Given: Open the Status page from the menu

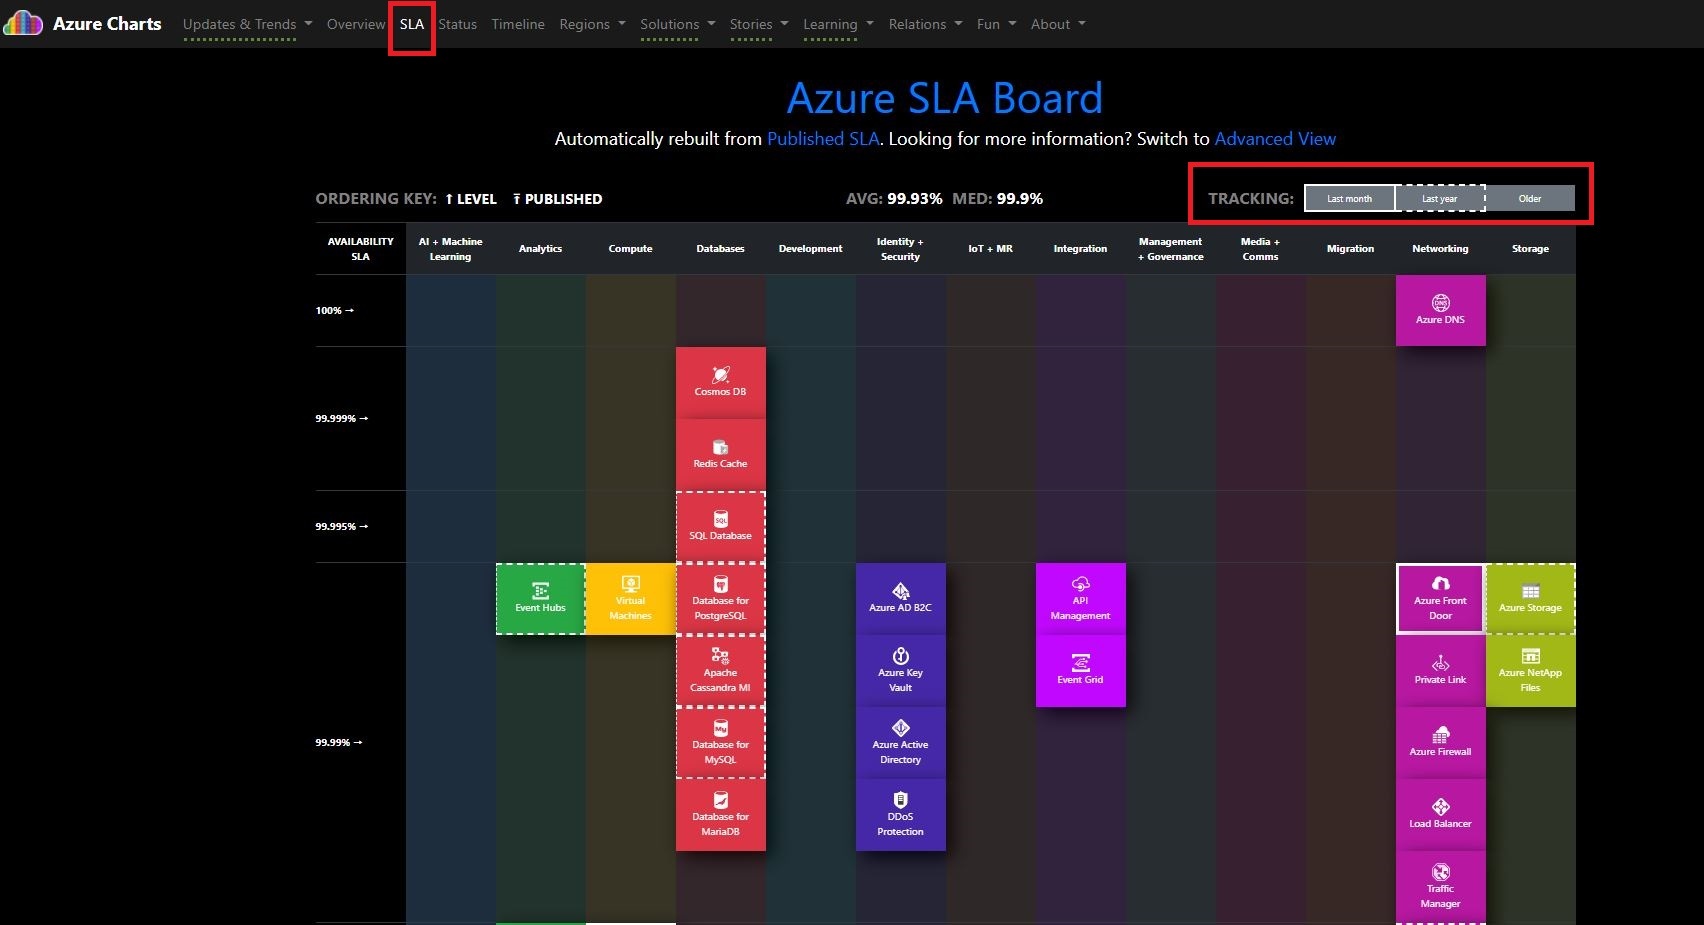Looking at the screenshot, I should (x=457, y=24).
